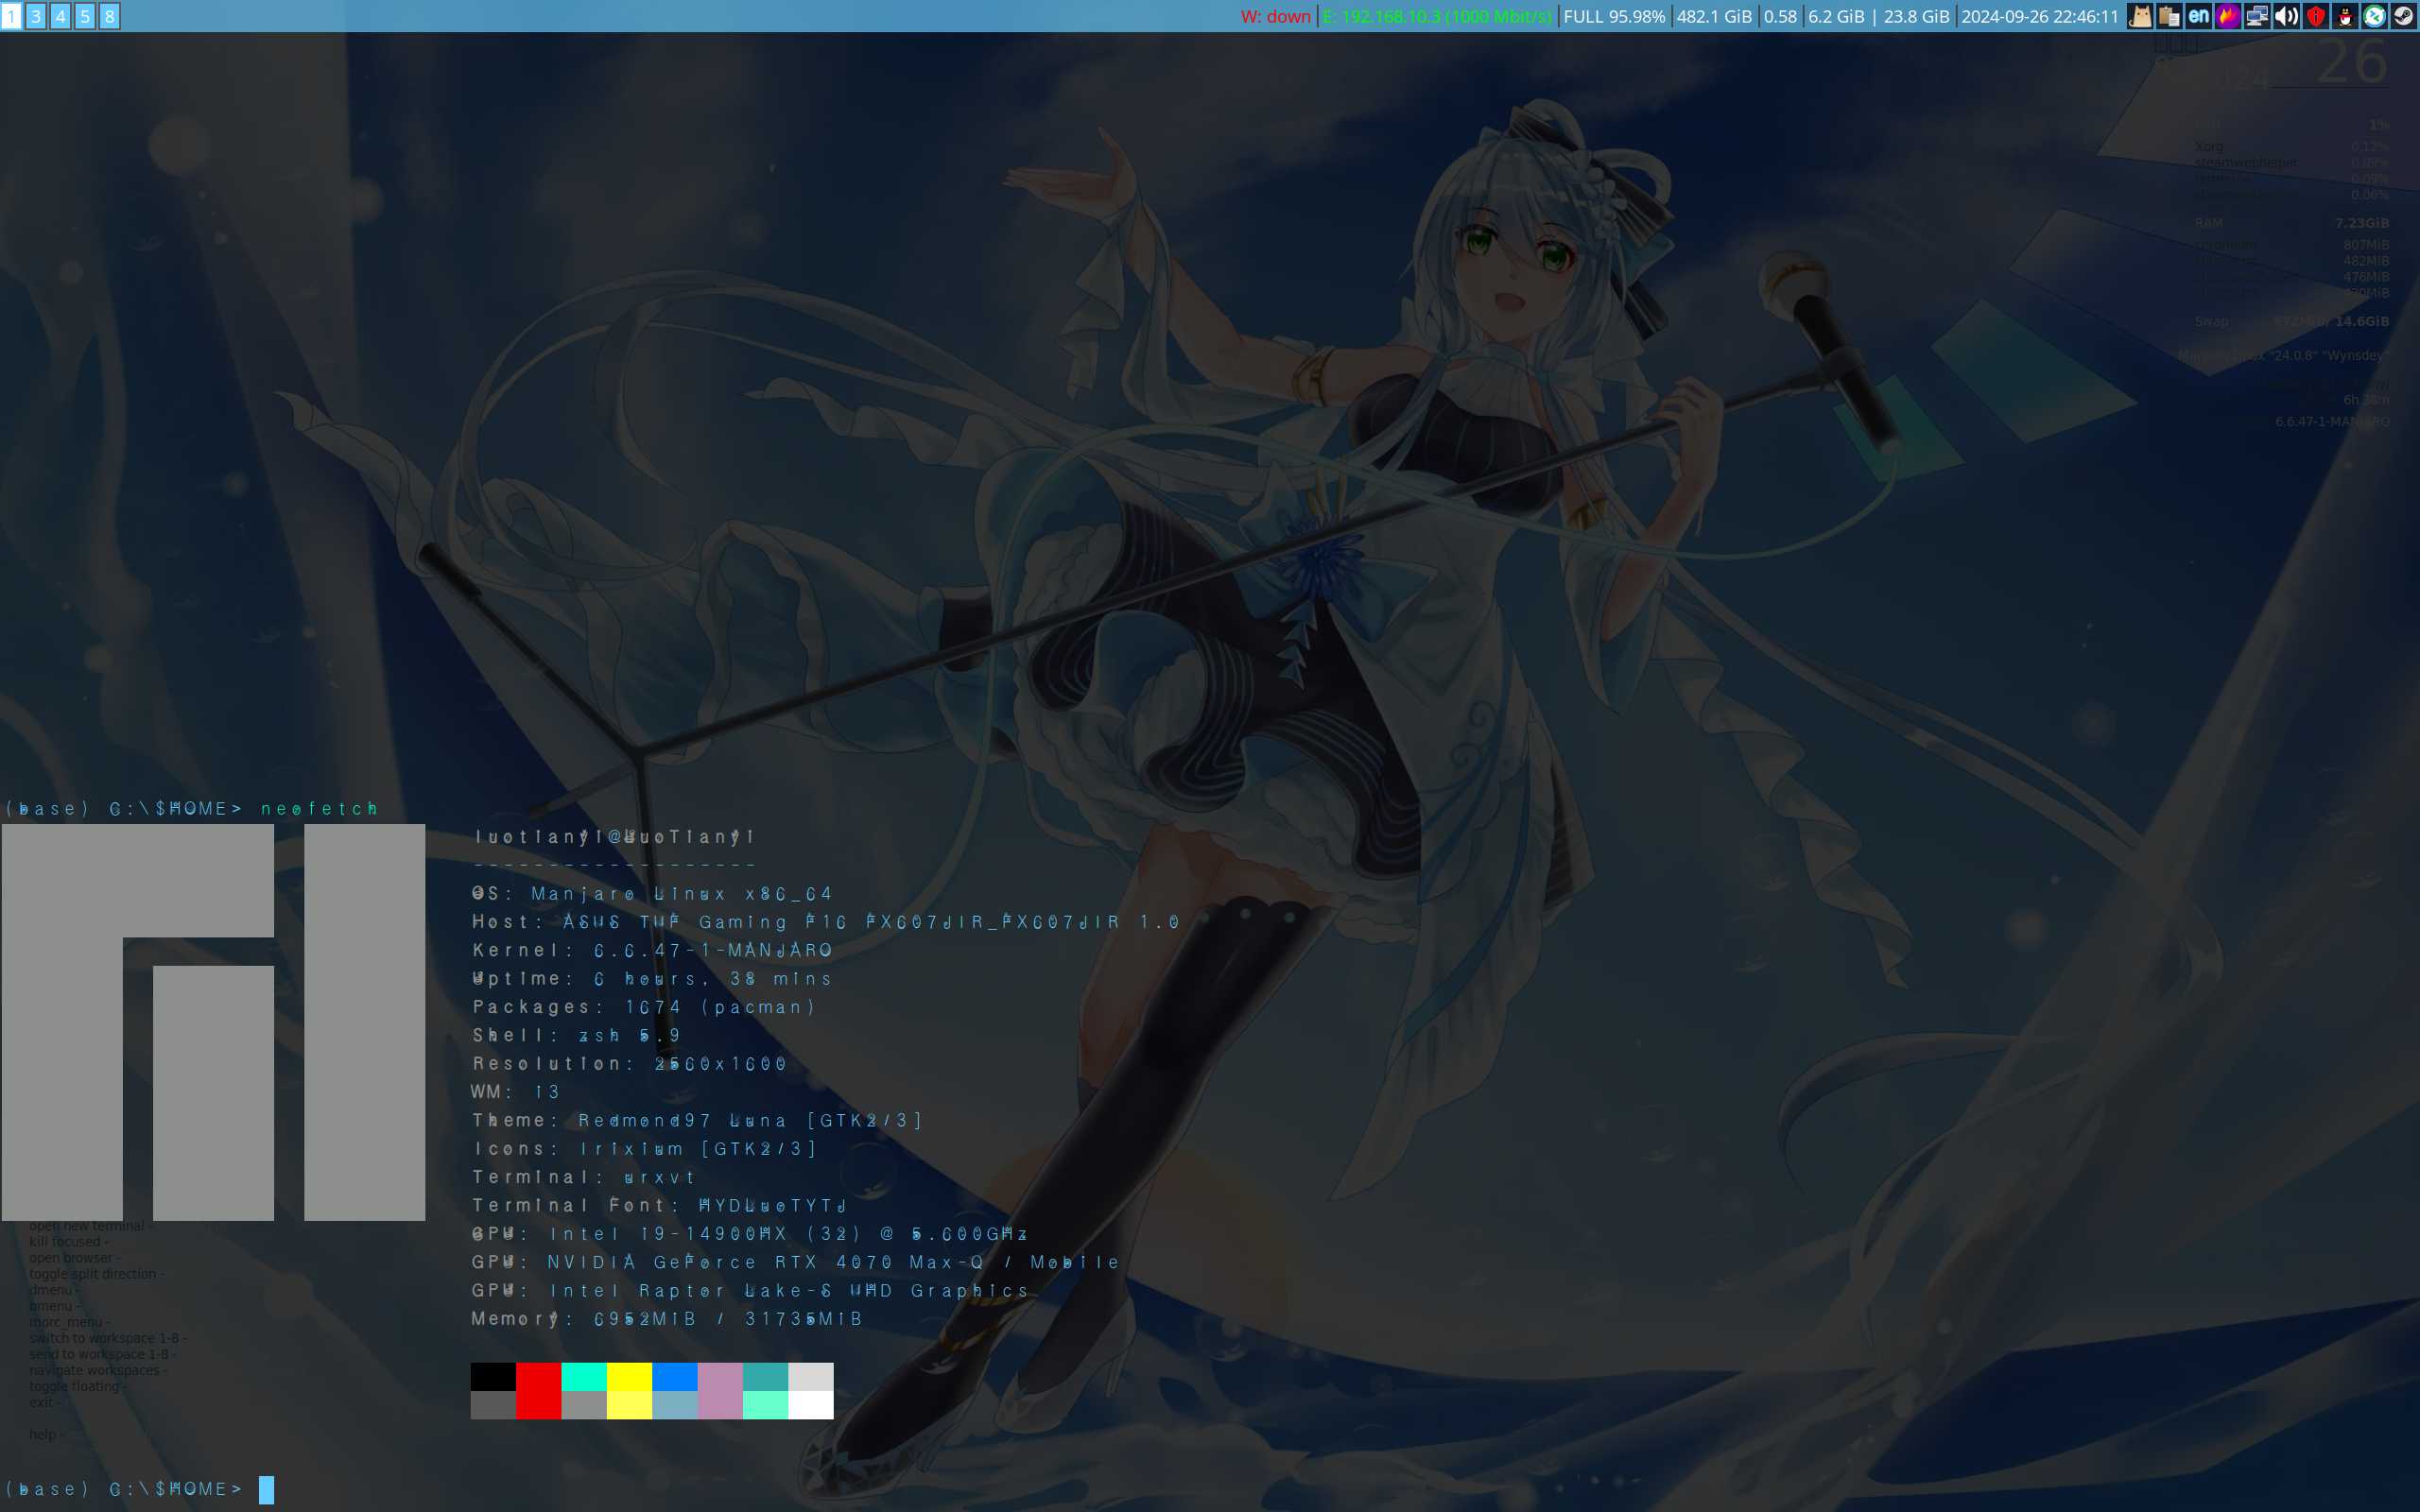Click the 'FULL 95.98%' battery status
This screenshot has height=1512, width=2420.
click(x=1614, y=16)
